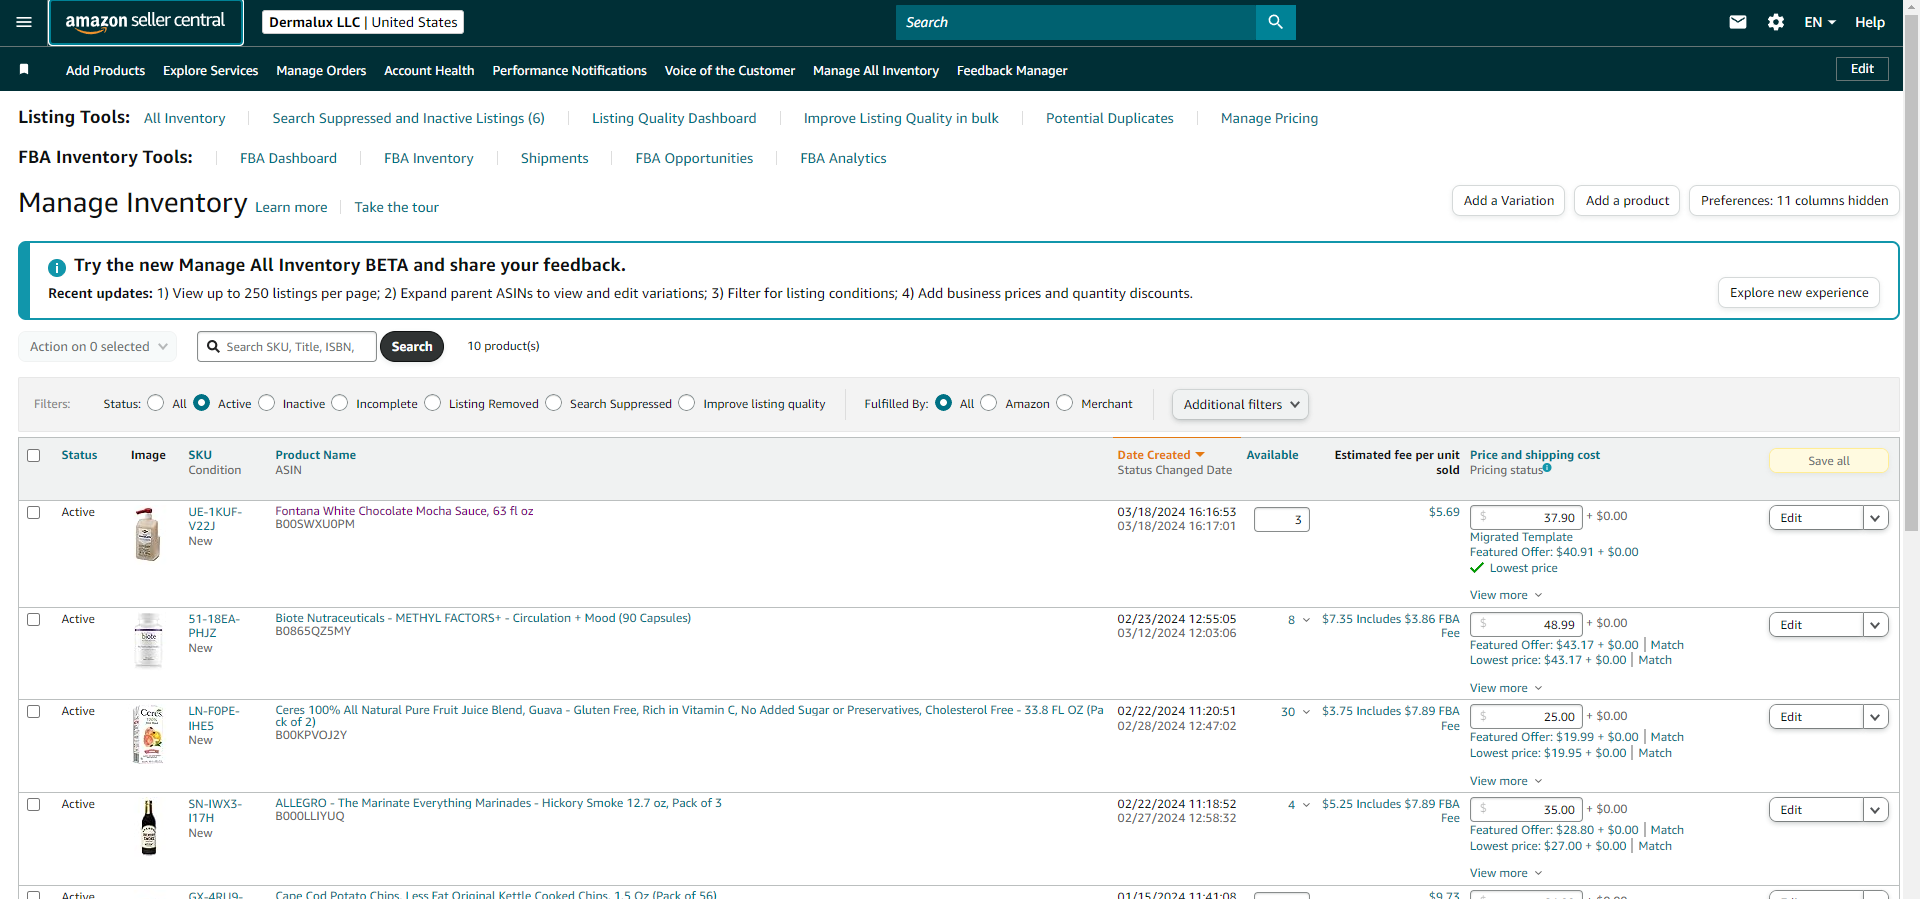Click price field showing 37.90
The image size is (1920, 899).
pos(1526,518)
